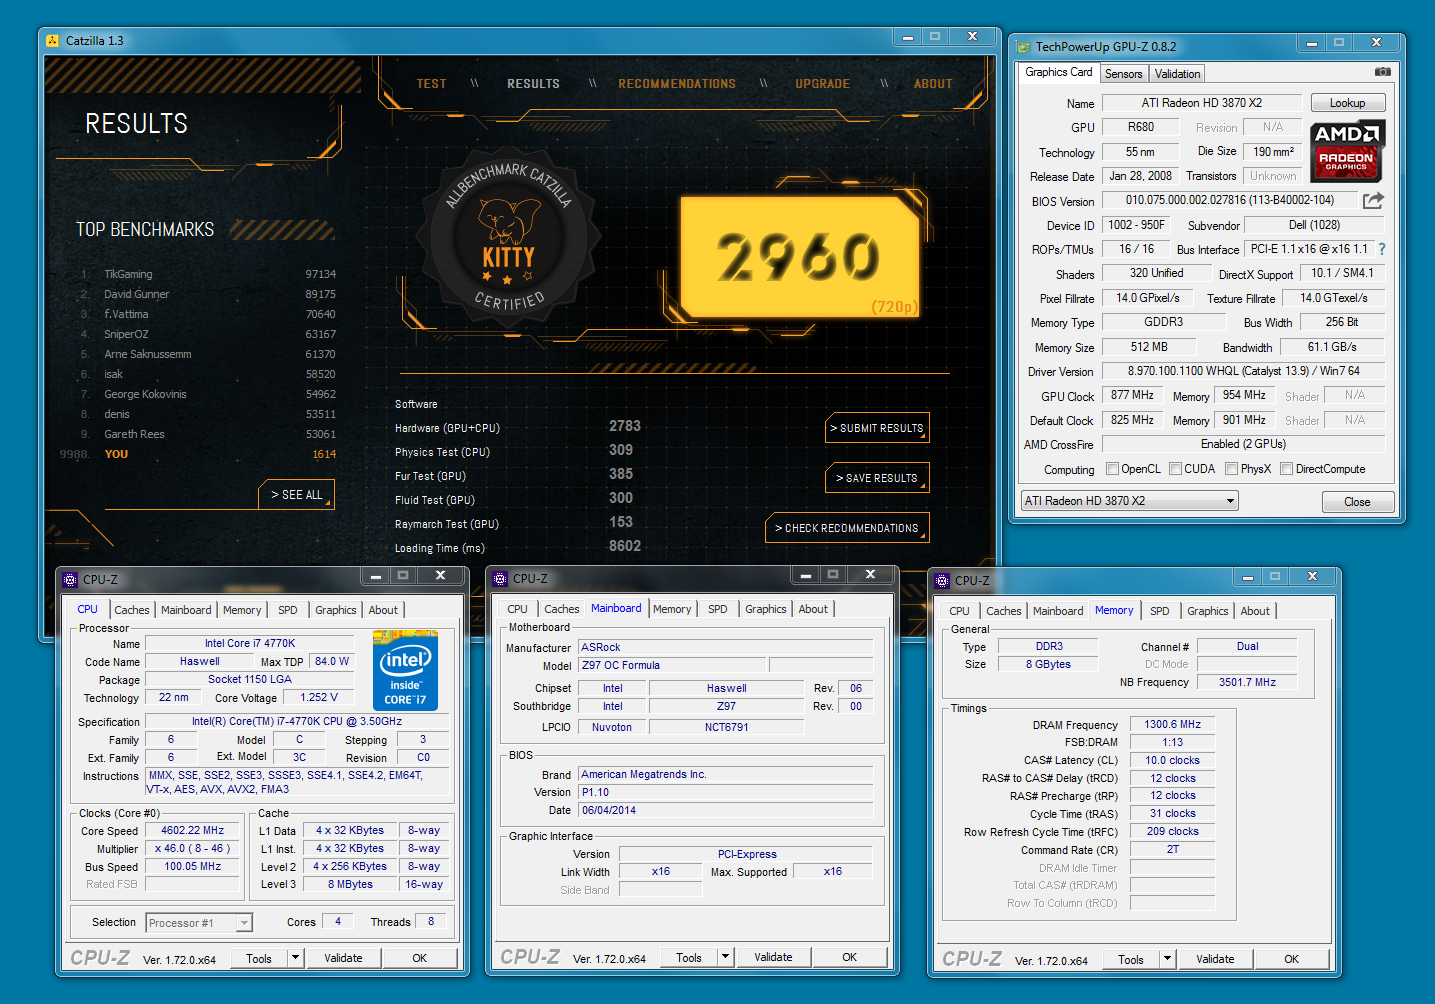Open the RECOMMENDATIONS tab in Catzilla
1435x1004 pixels.
point(677,84)
